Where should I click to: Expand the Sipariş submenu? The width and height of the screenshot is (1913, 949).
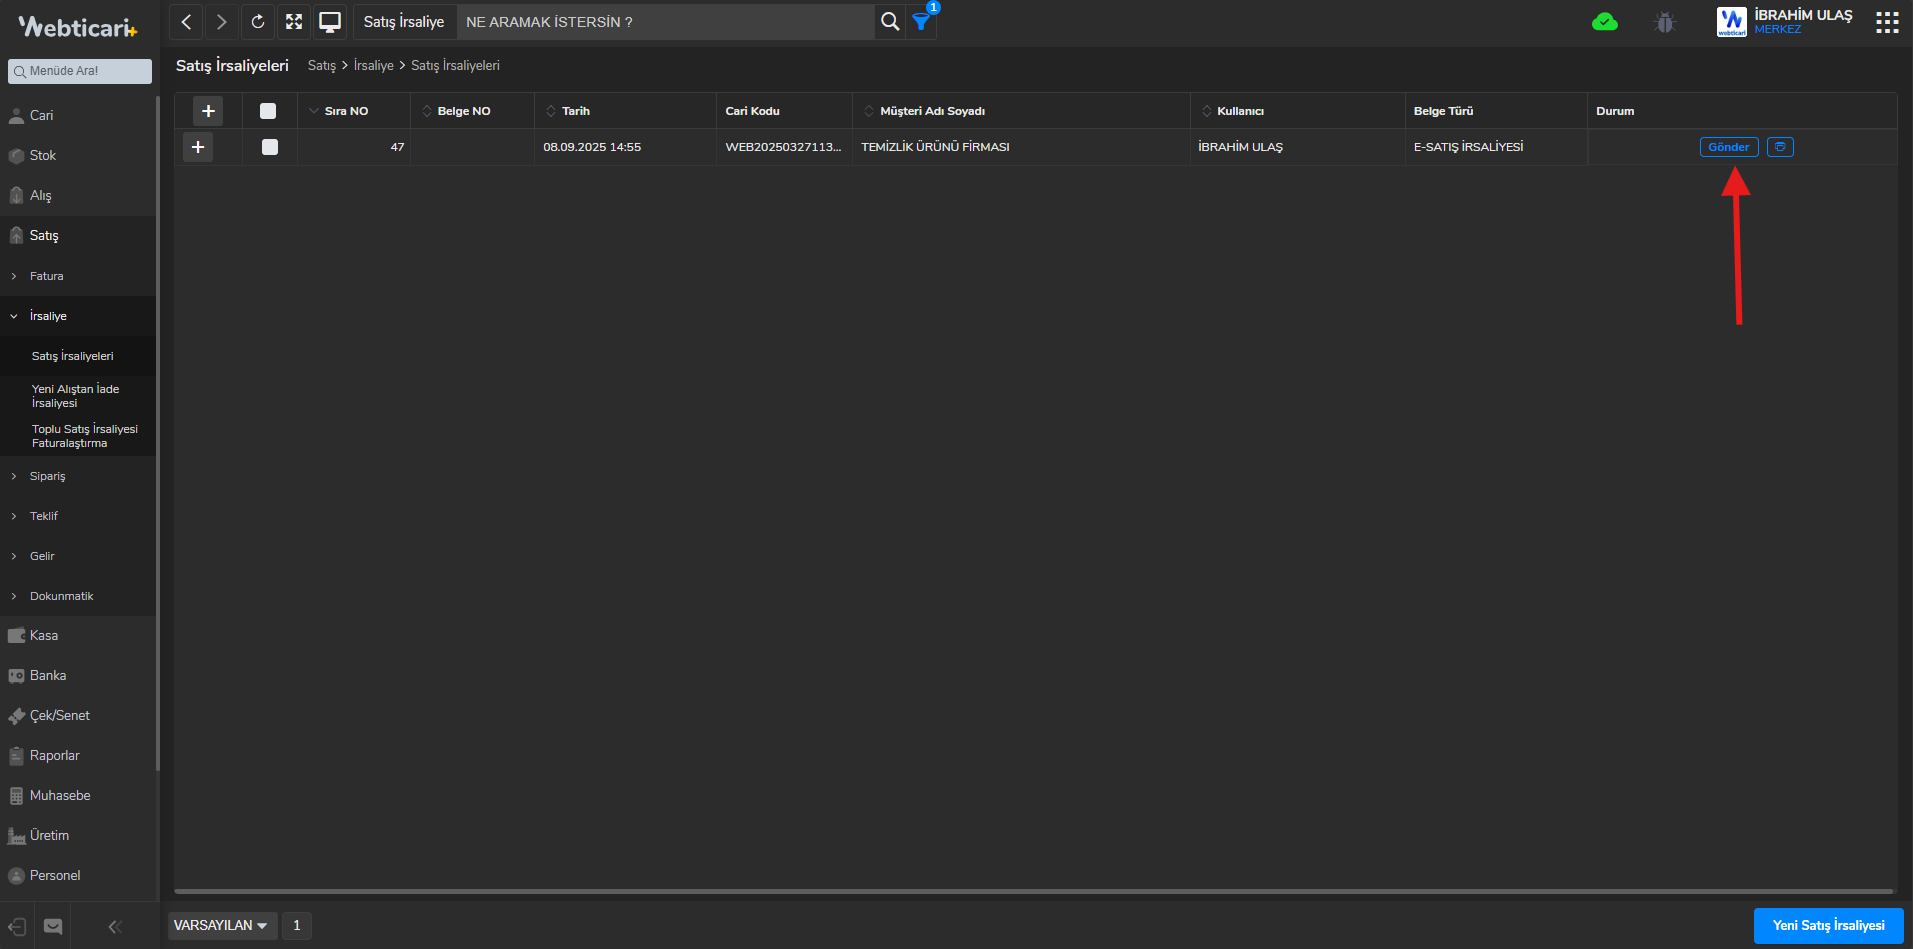(x=47, y=476)
